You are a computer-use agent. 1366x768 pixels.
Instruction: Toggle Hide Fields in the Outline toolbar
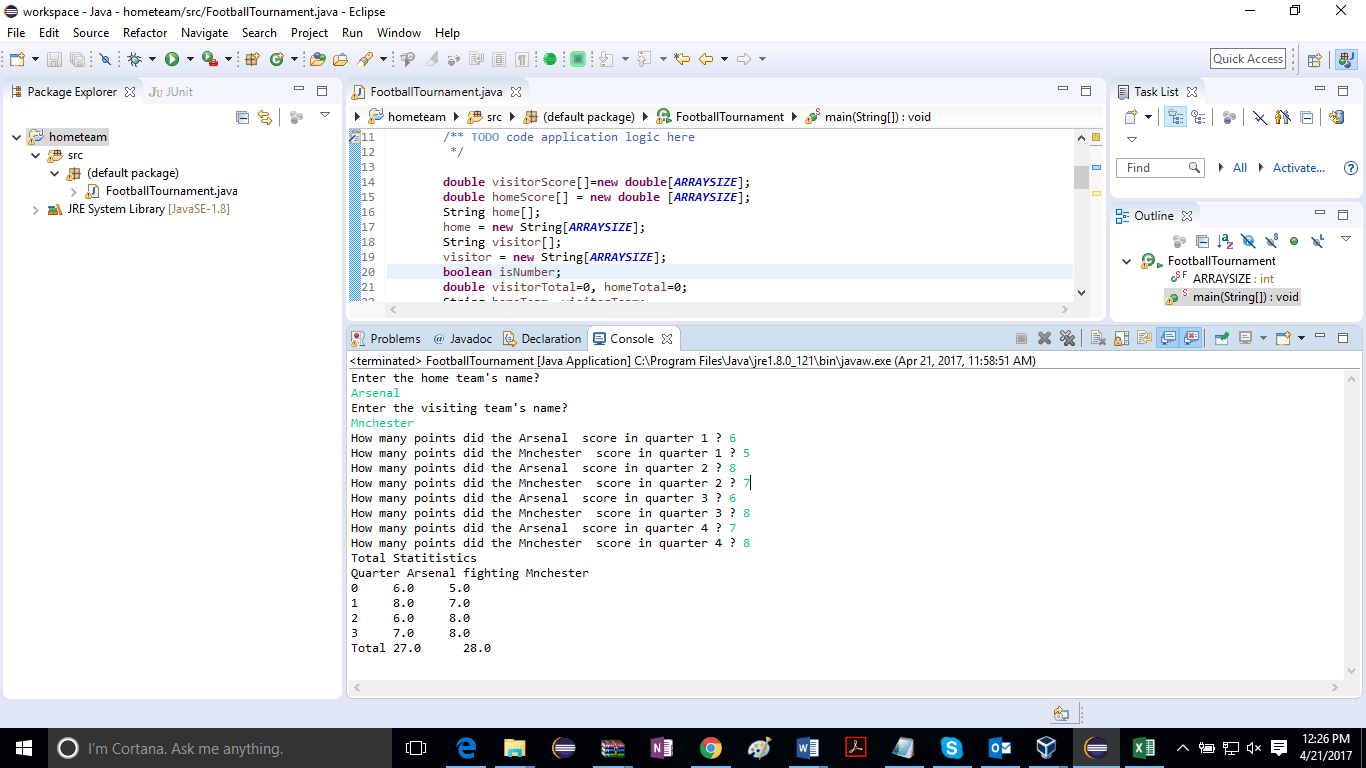coord(1248,241)
